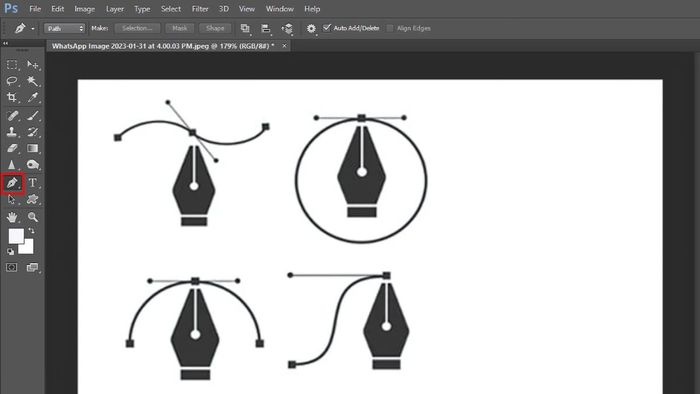
Task: Close the WhatsApp Image document tab
Action: point(284,46)
